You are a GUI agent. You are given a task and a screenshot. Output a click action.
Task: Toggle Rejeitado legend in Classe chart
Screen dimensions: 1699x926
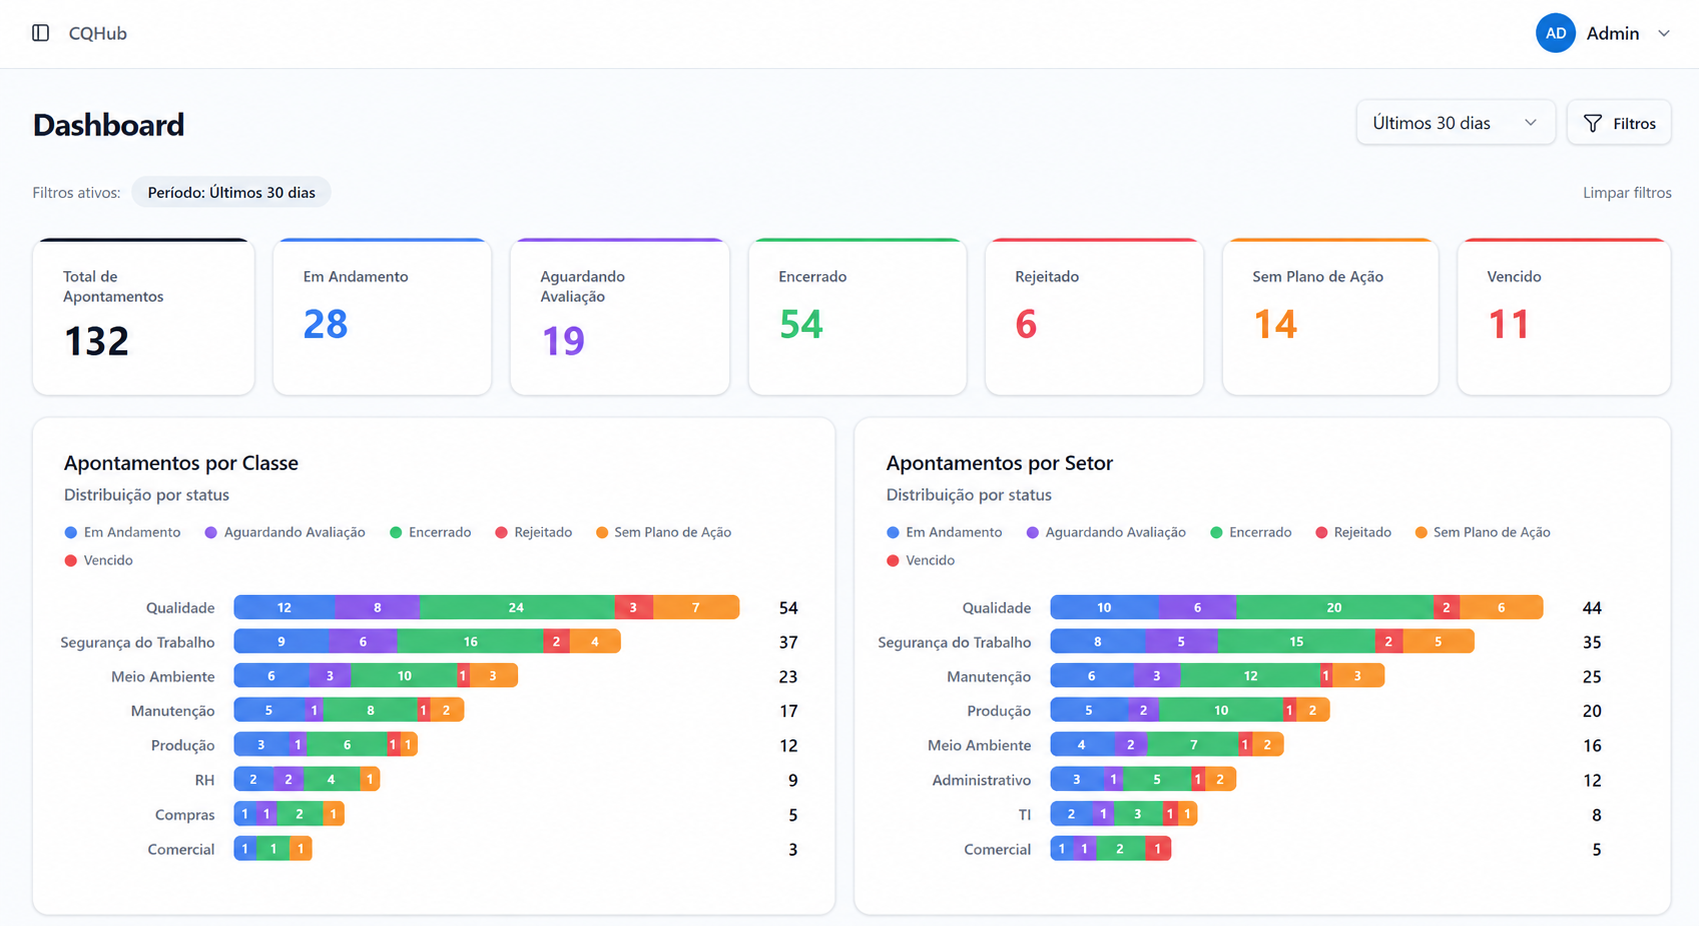[533, 532]
